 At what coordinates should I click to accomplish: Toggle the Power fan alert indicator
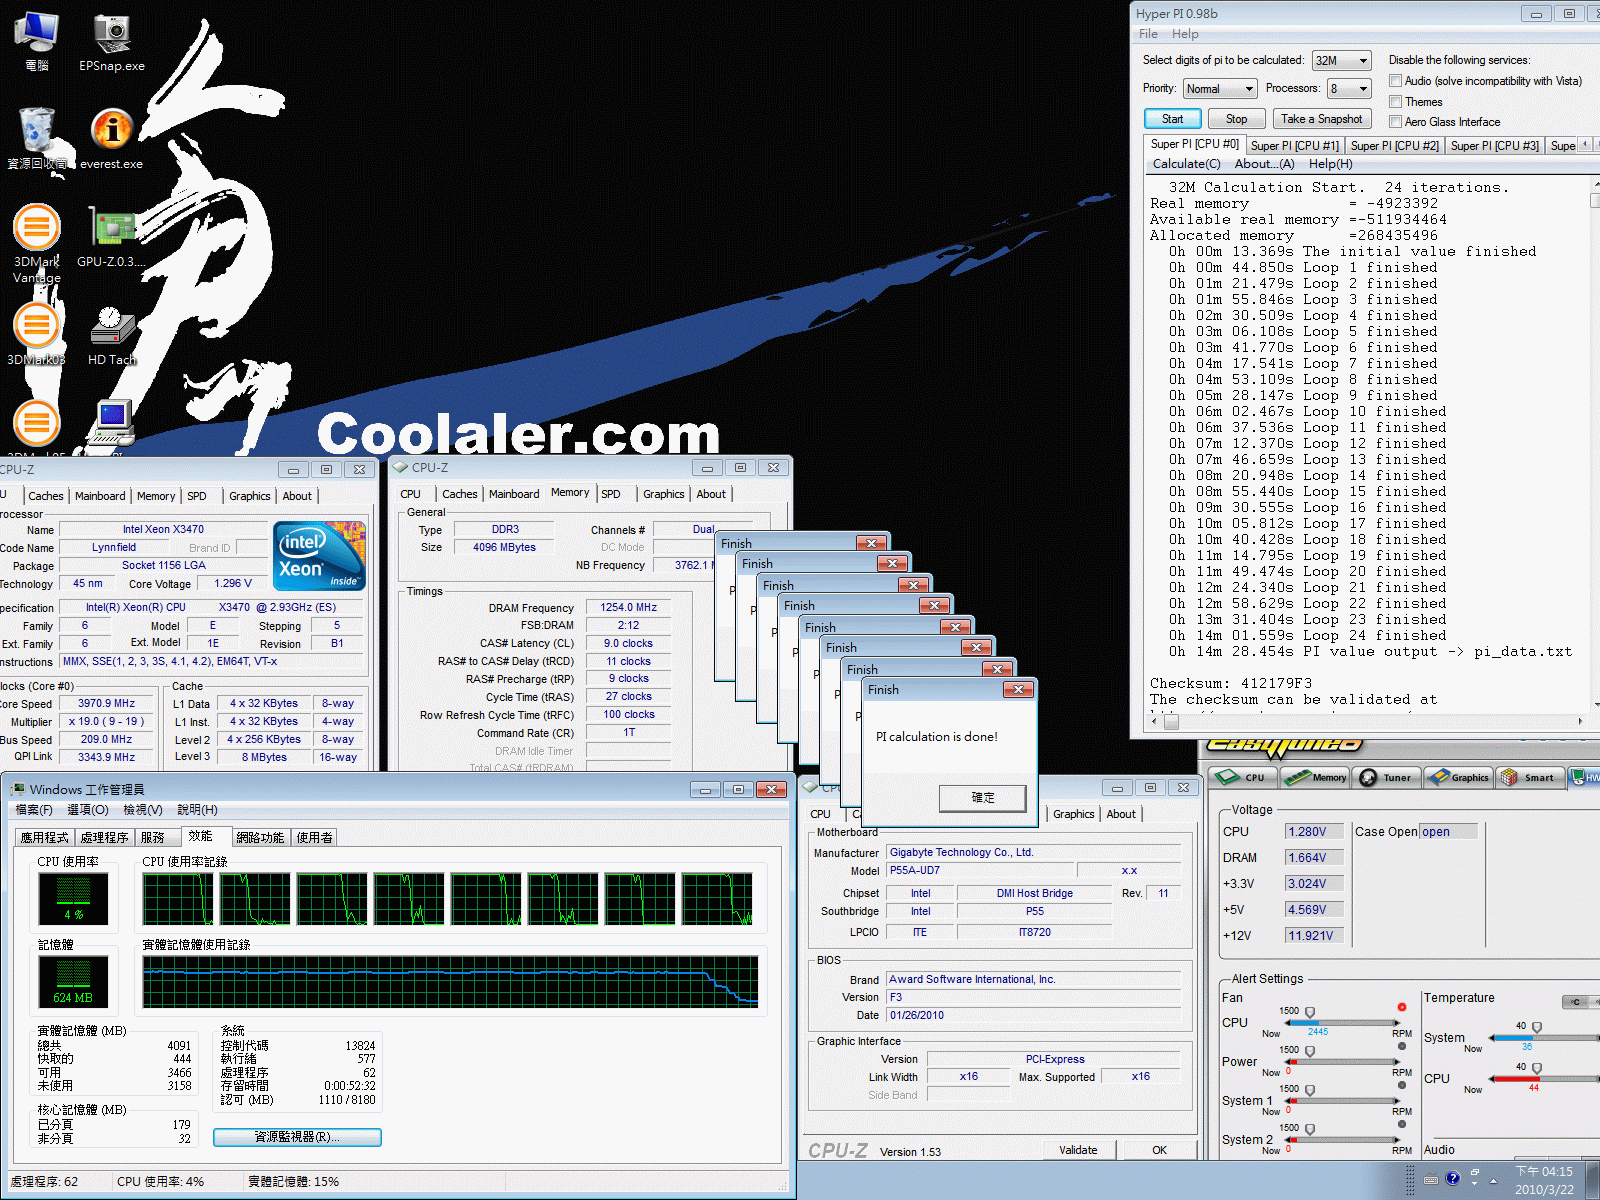click(x=1402, y=1046)
